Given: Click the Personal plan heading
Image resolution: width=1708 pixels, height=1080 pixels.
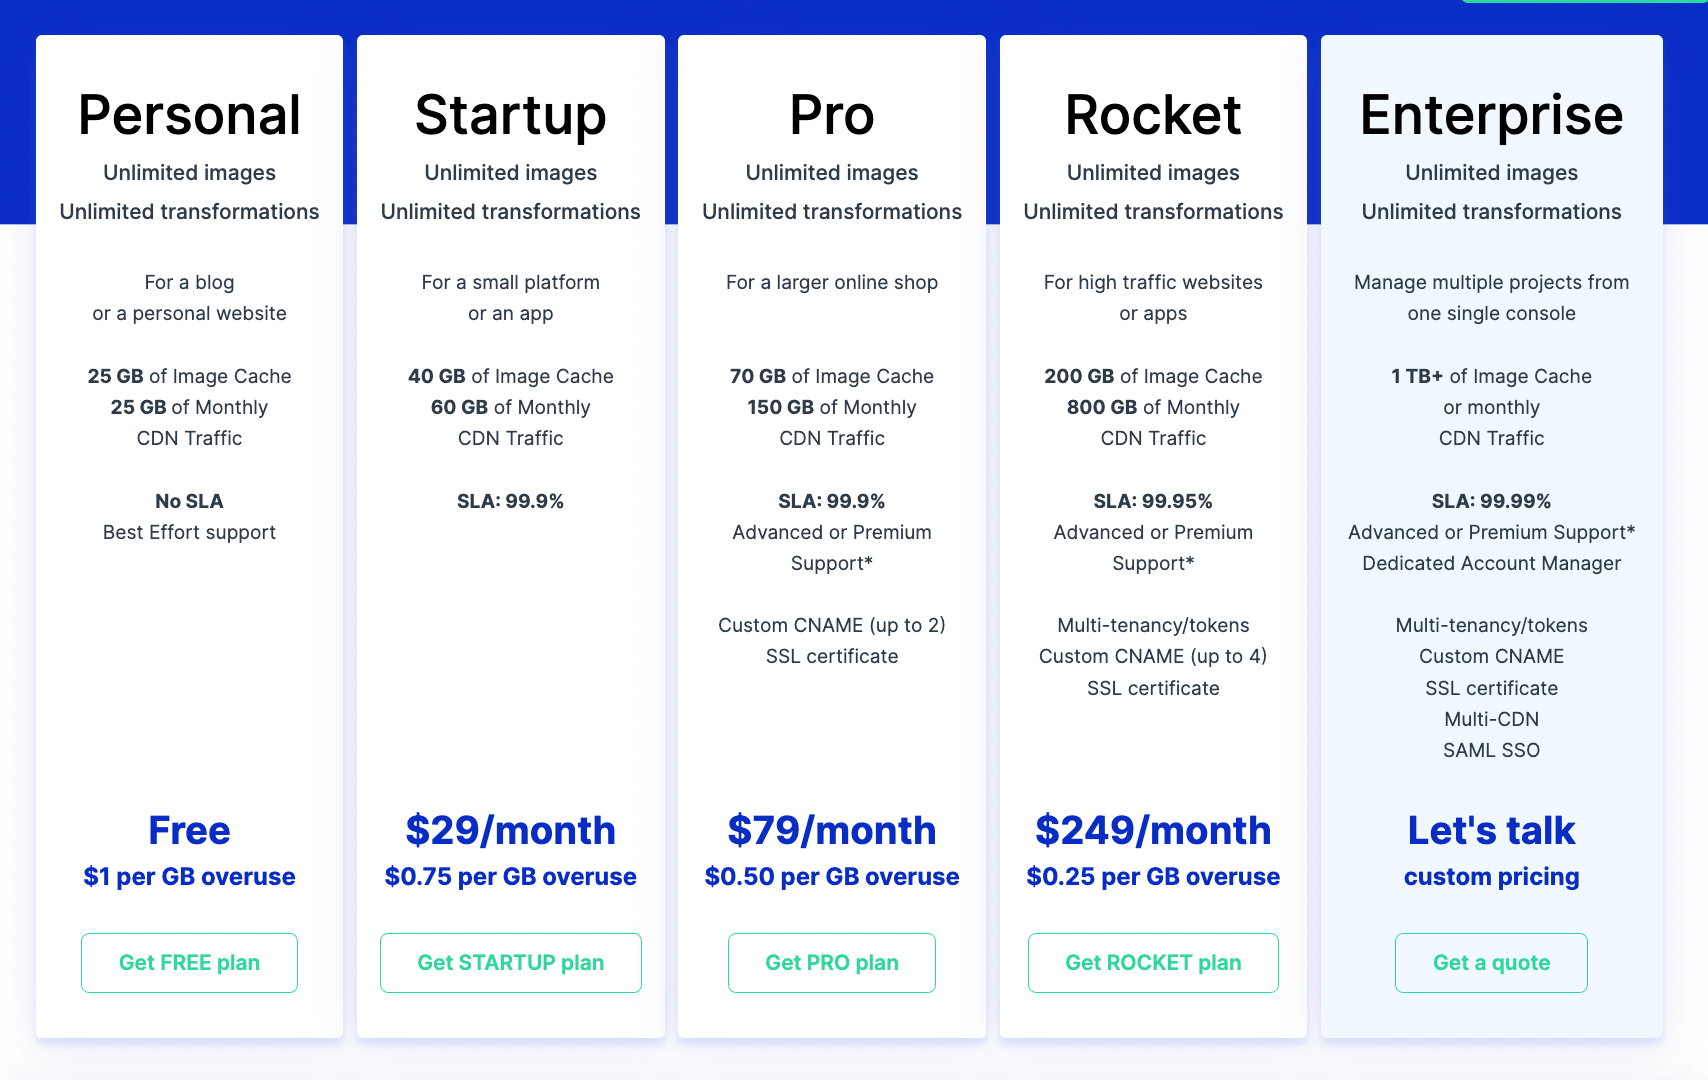Looking at the screenshot, I should [x=189, y=115].
